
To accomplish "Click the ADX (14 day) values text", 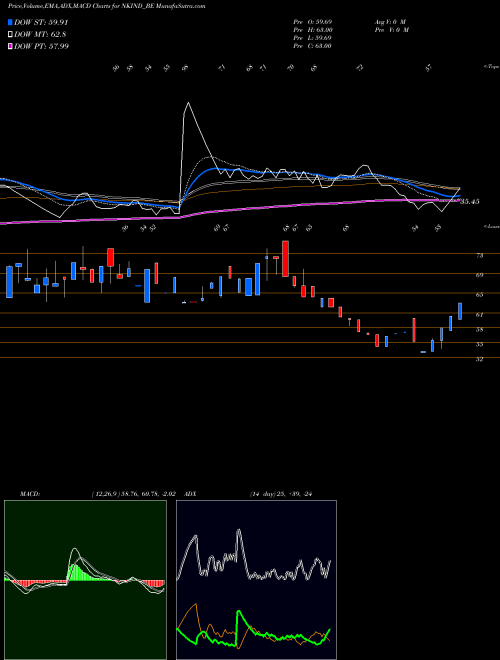I will coord(280,494).
